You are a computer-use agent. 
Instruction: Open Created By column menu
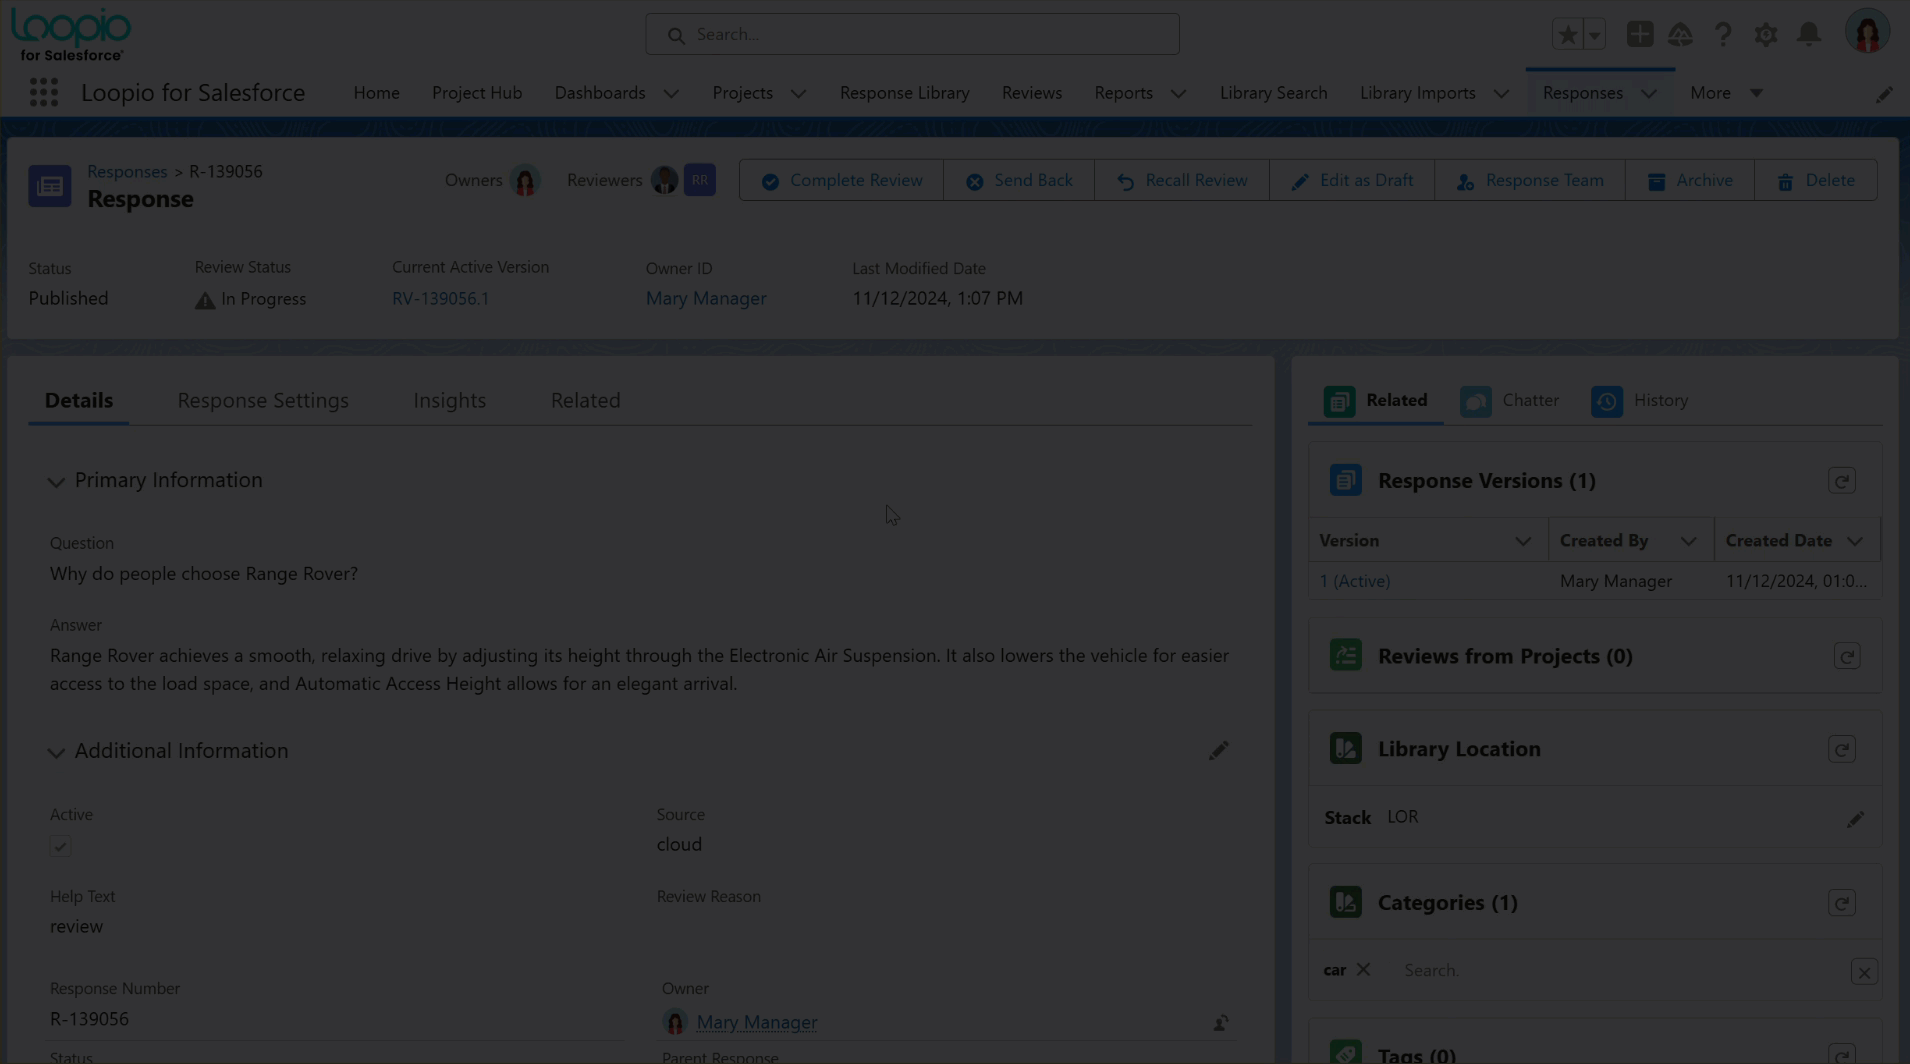point(1688,541)
